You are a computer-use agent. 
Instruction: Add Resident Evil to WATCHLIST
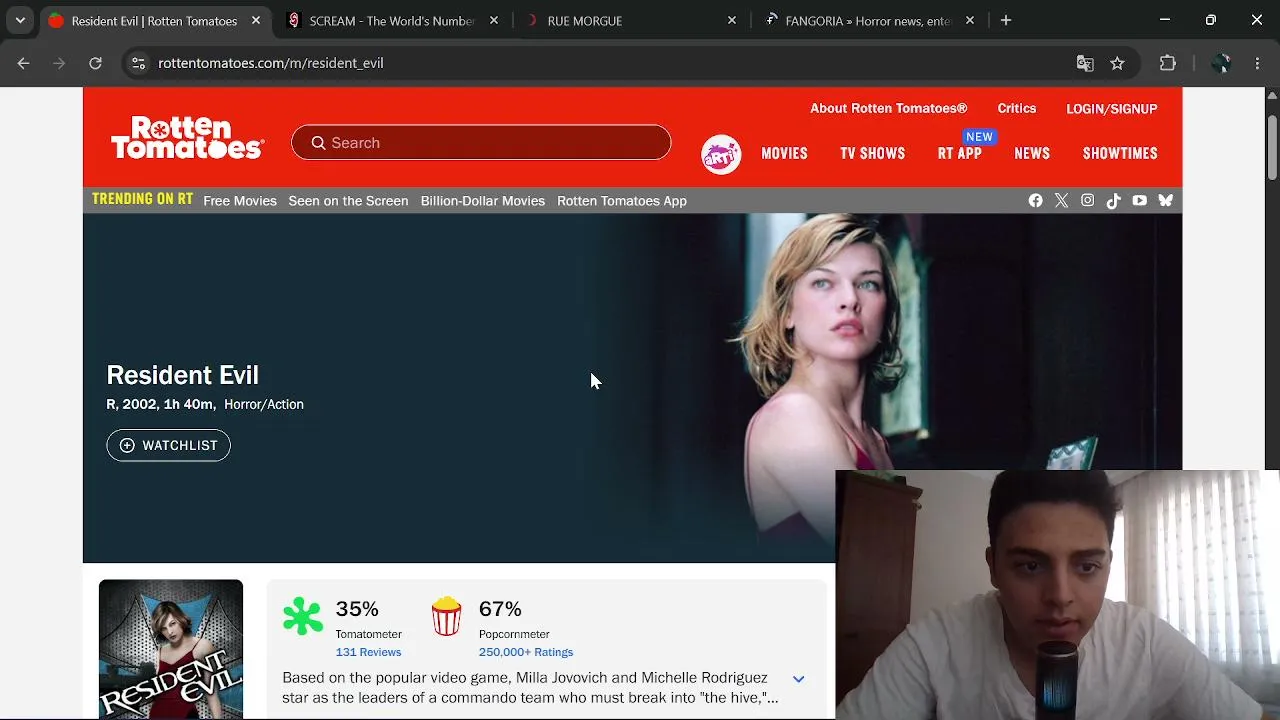pyautogui.click(x=168, y=445)
